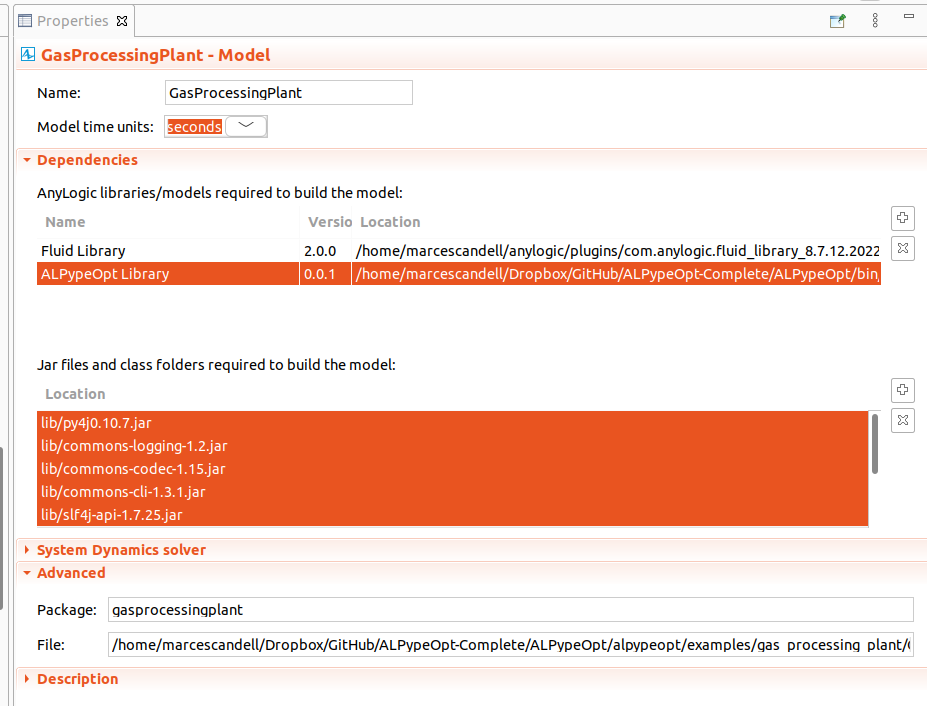Edit the Name field GasProcessingPlant
Viewport: 927px width, 706px height.
click(289, 93)
